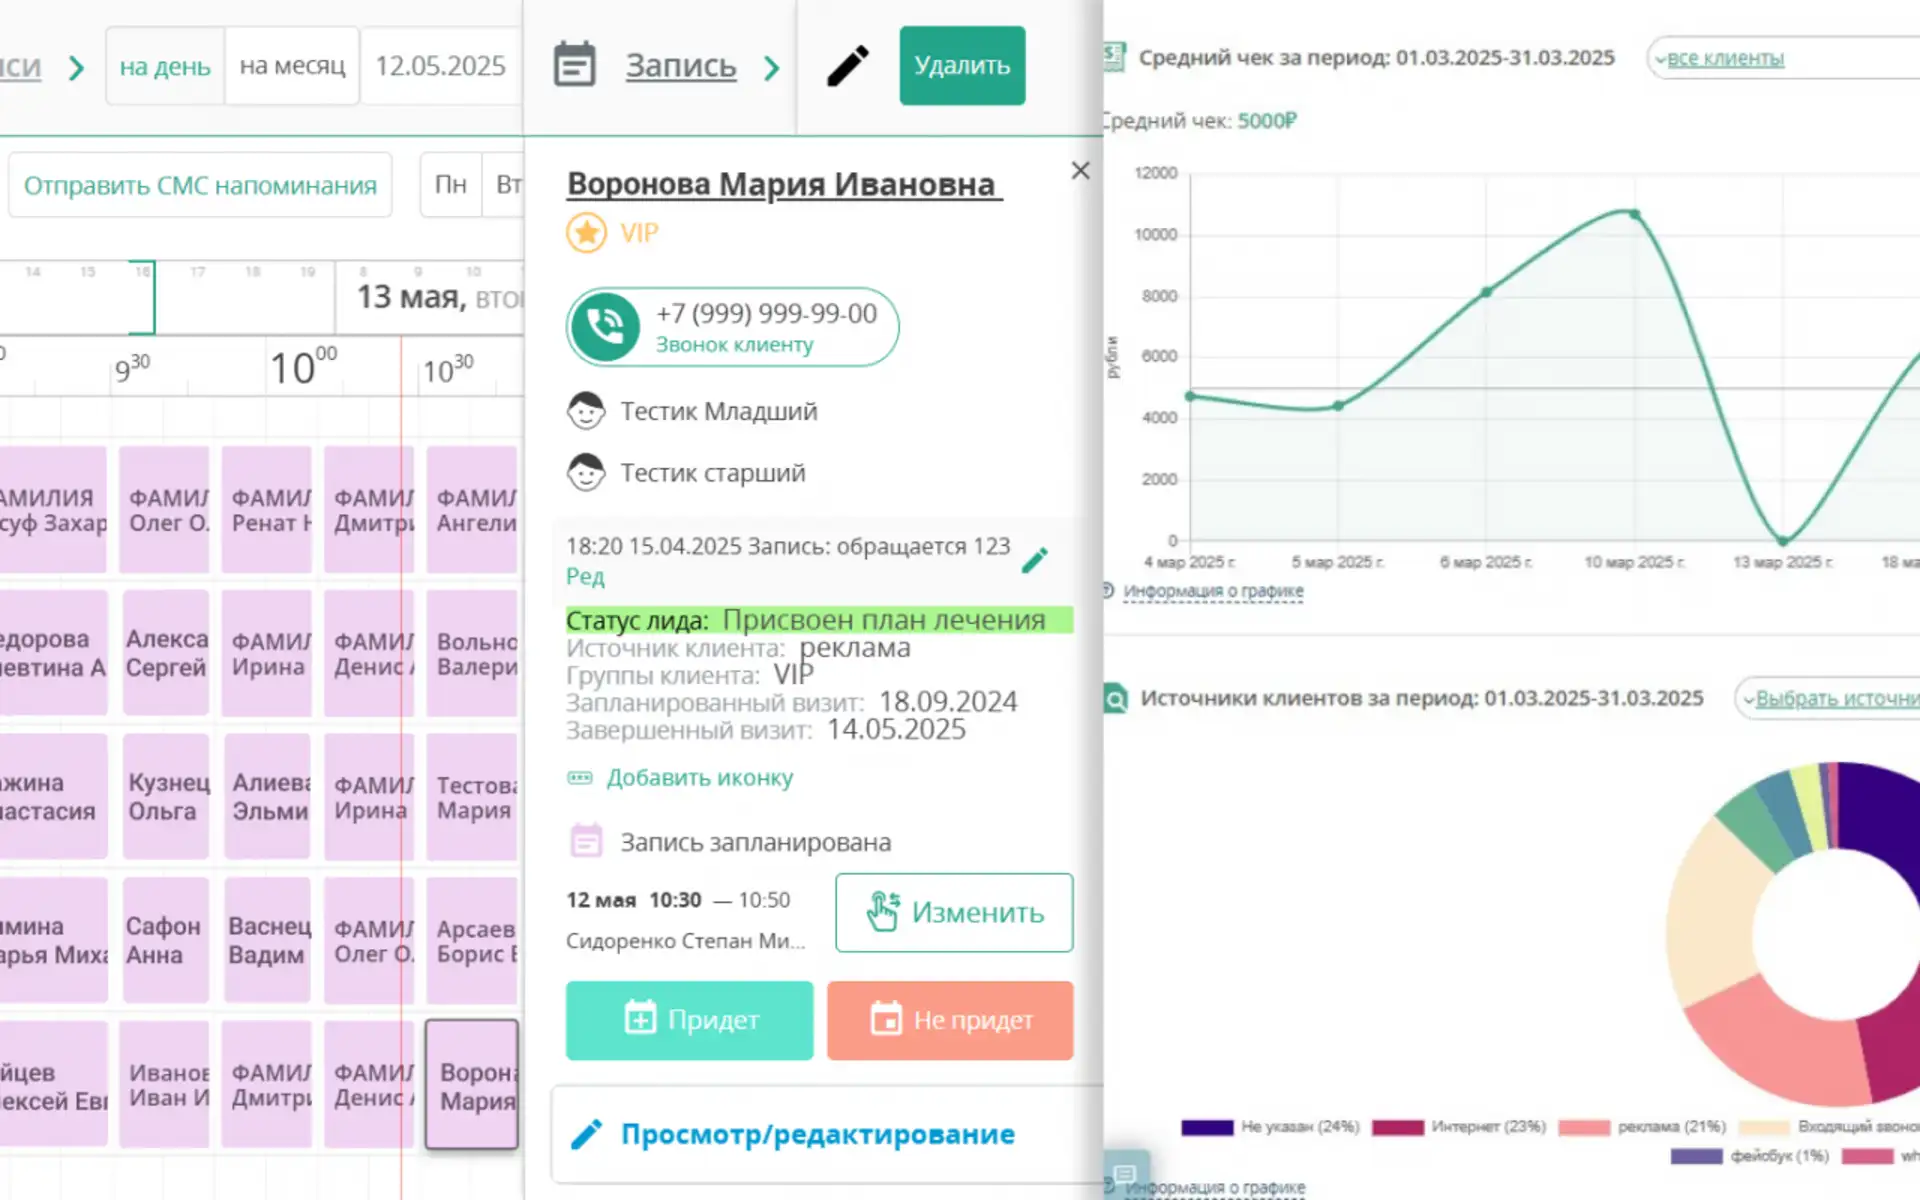The image size is (1920, 1200).
Task: Open the Запись link in header
Action: pos(681,66)
